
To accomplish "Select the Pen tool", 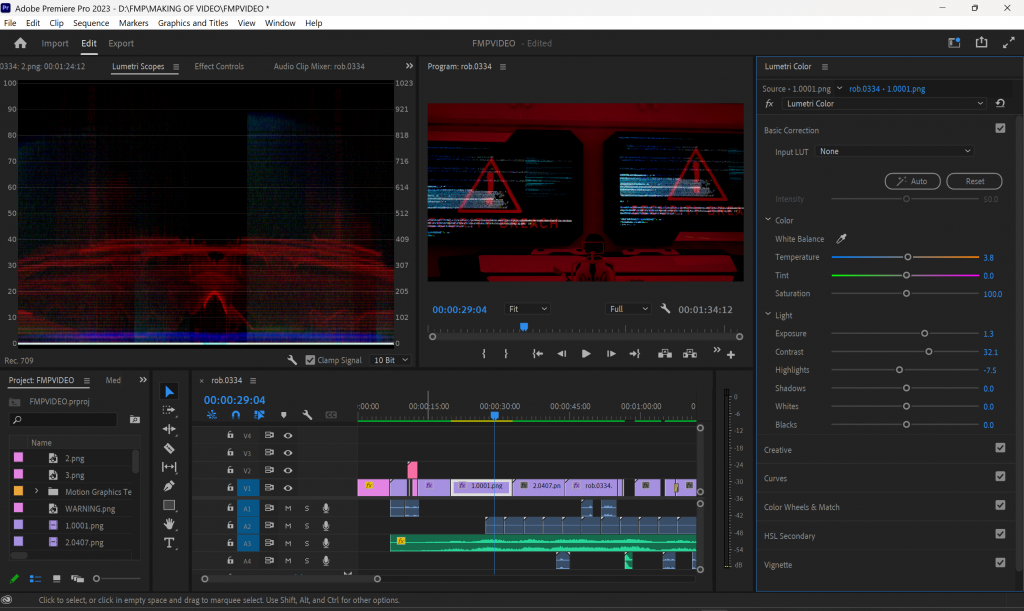I will [x=169, y=486].
